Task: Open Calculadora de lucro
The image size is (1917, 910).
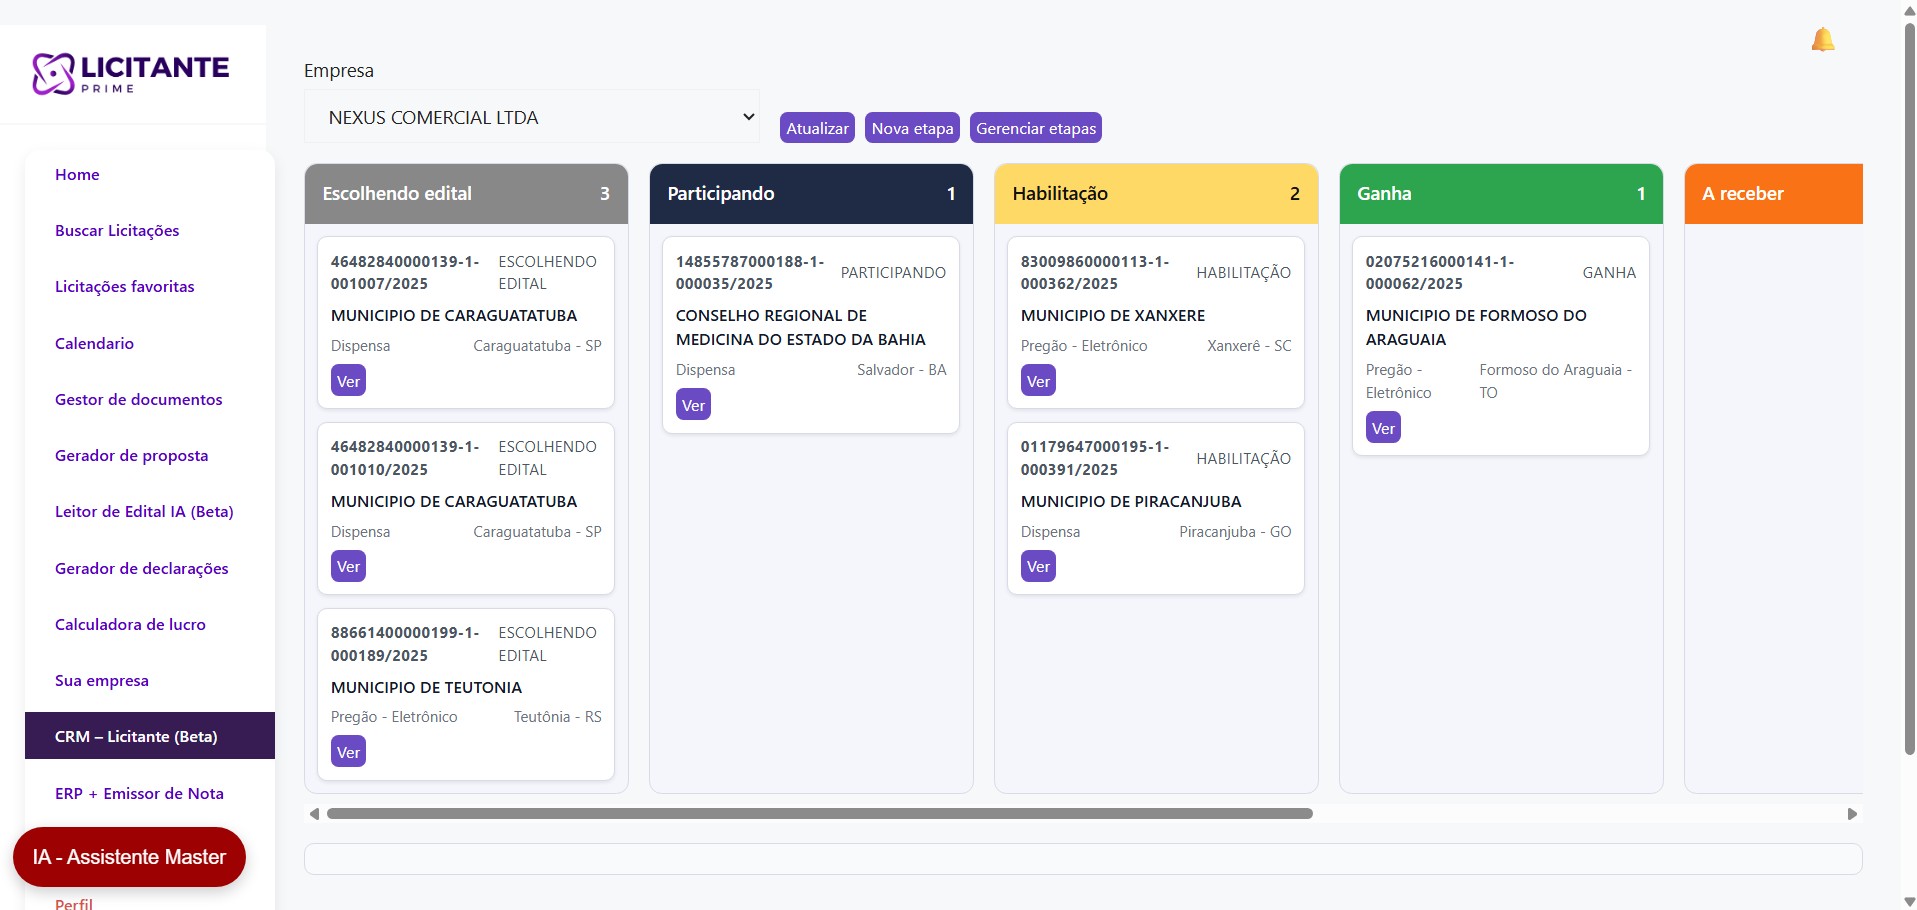Action: pos(130,624)
